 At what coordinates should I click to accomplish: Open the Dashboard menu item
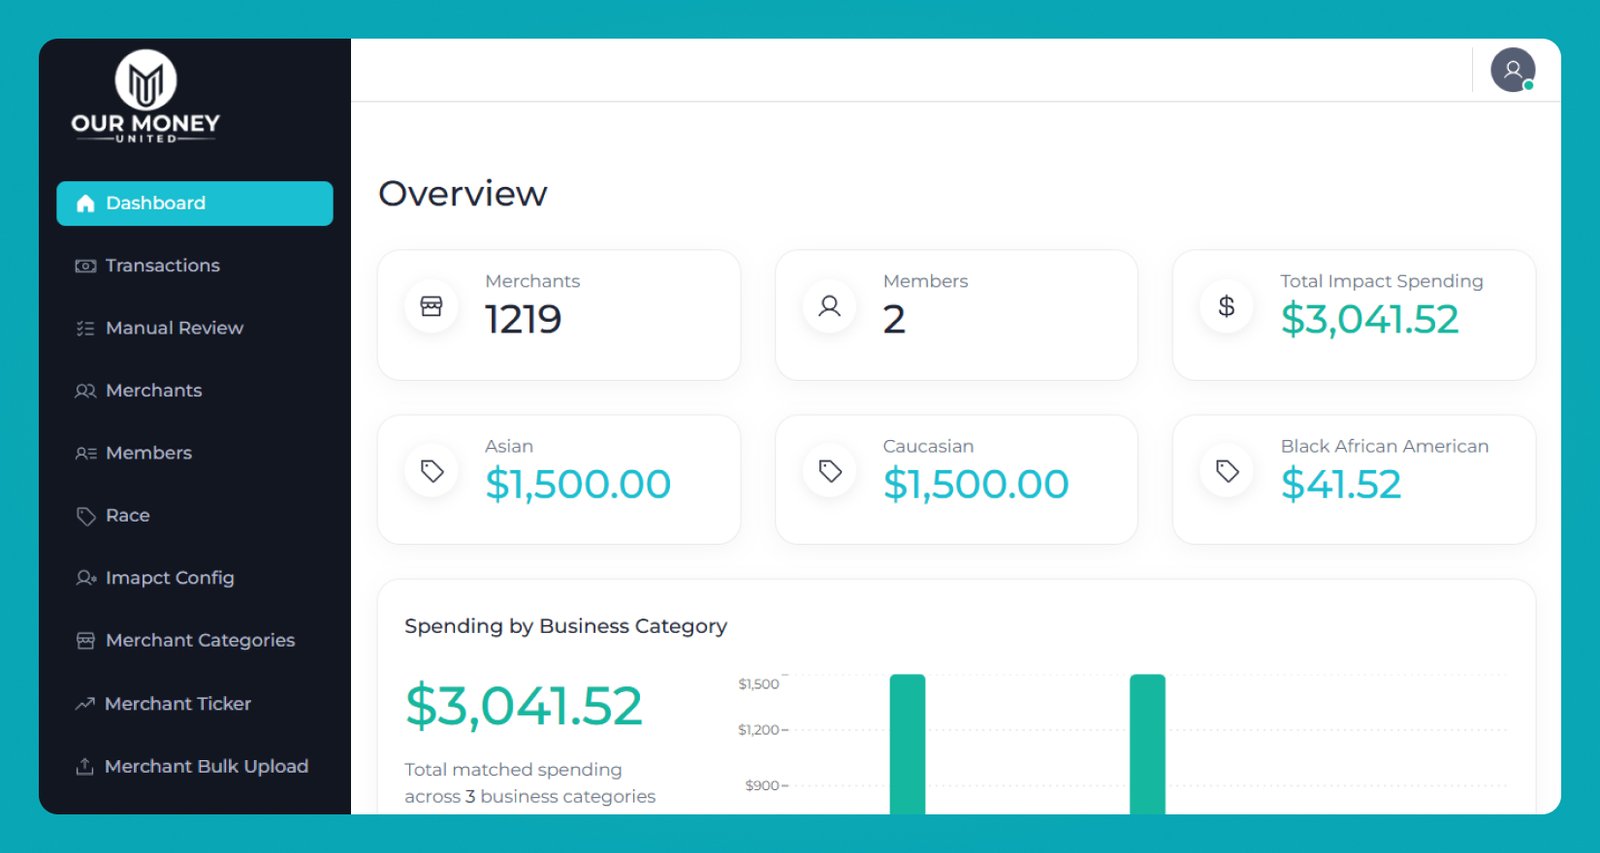pos(195,203)
